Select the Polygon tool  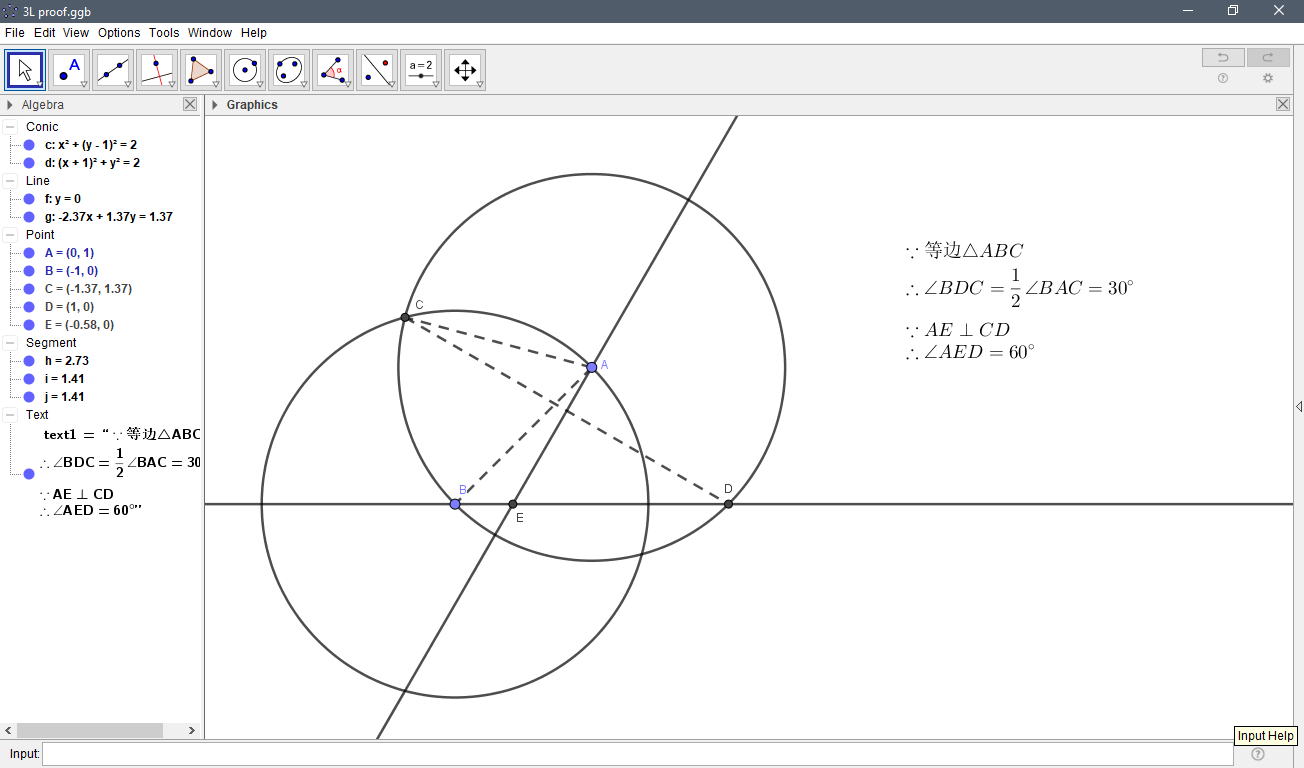click(200, 69)
